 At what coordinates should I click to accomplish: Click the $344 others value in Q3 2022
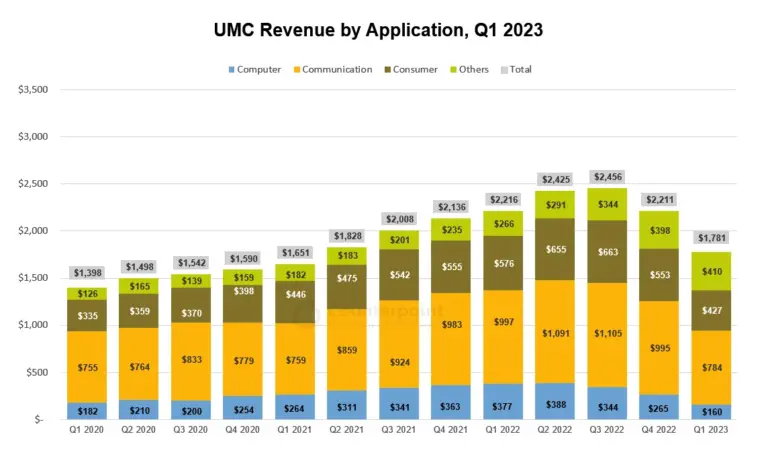[x=608, y=204]
